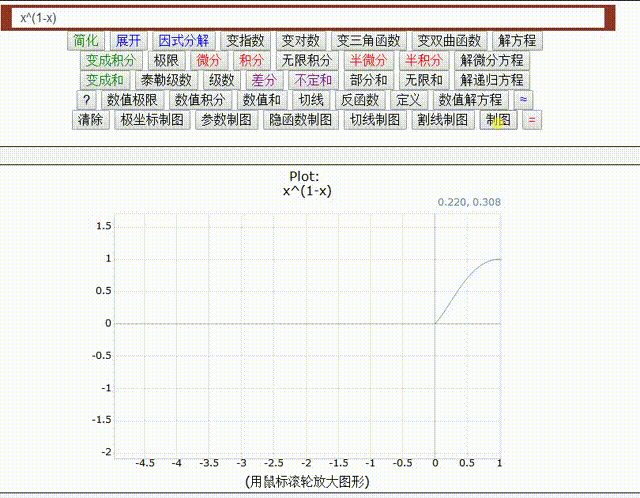Click the 积分 integrate button

[249, 61]
